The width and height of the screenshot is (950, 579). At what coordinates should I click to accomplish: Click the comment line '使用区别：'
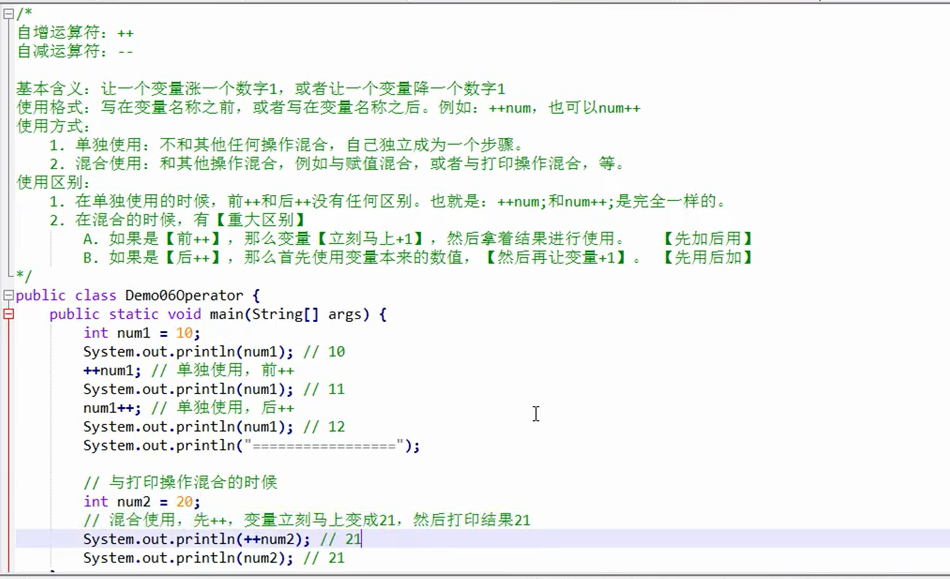53,183
